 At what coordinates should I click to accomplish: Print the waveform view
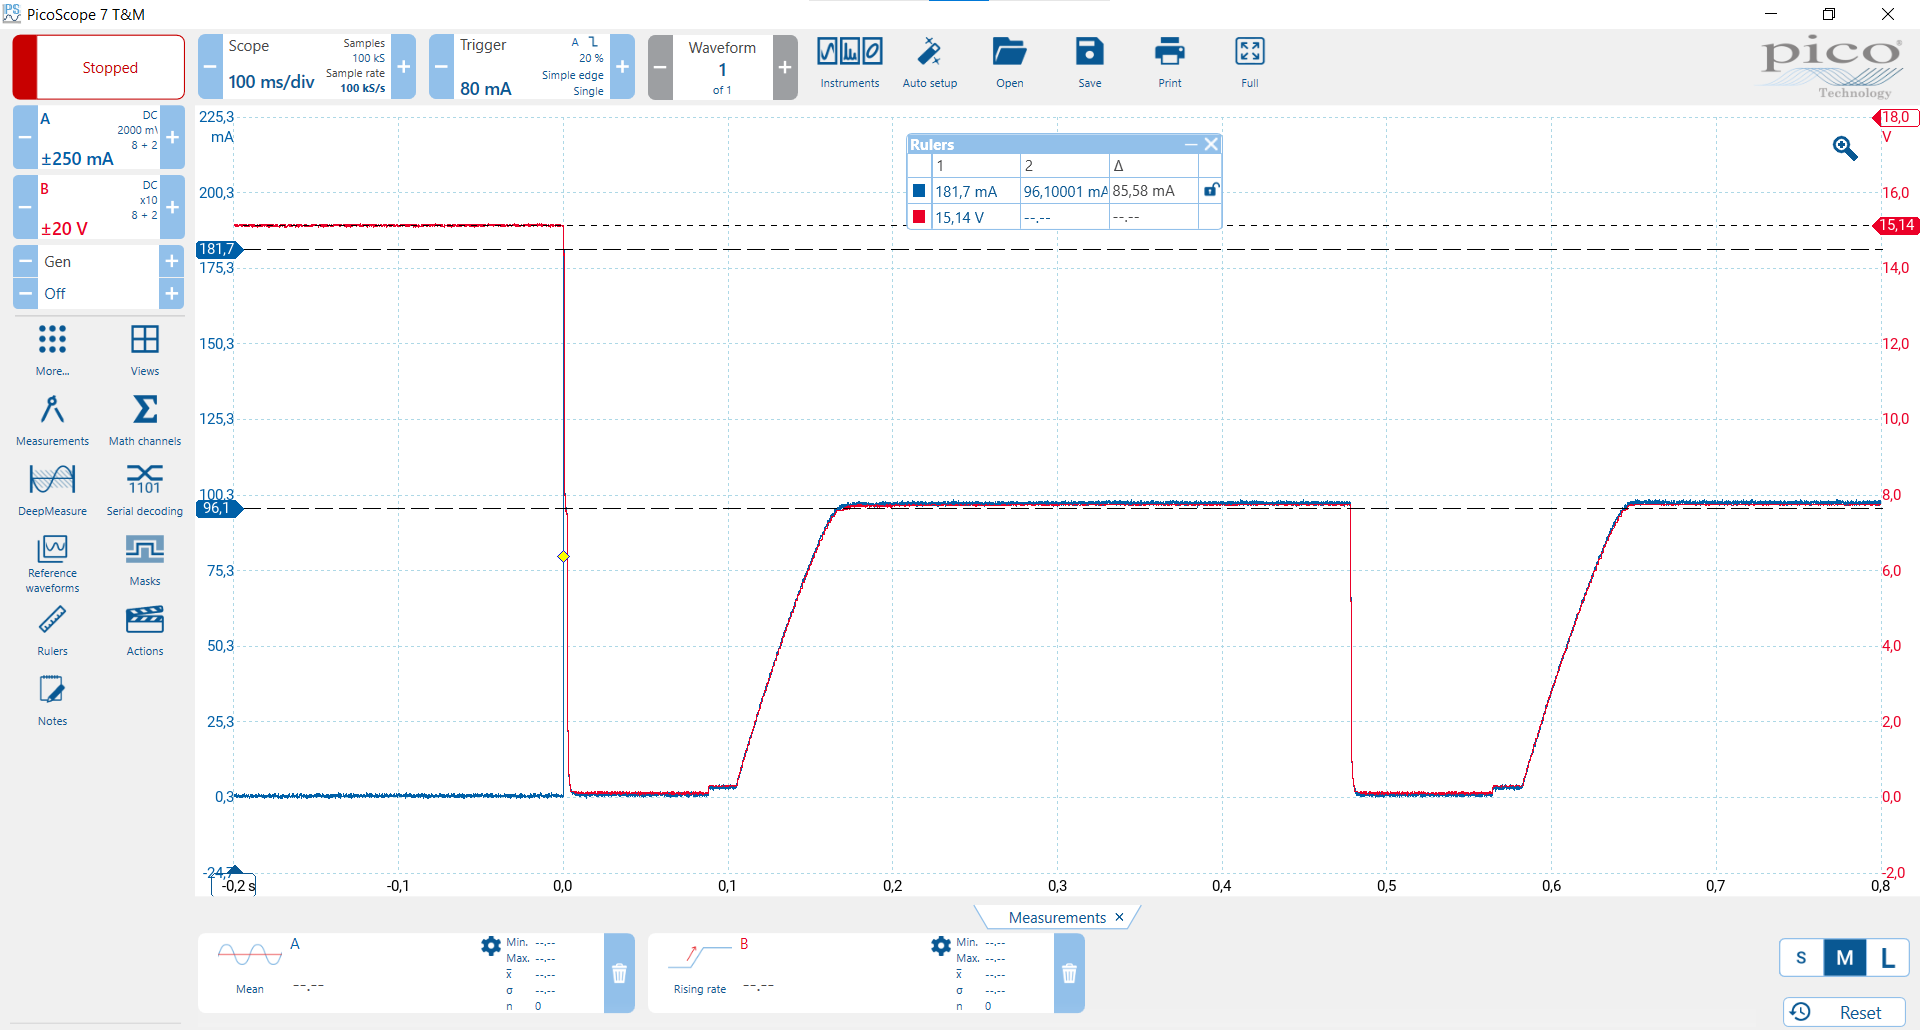tap(1170, 64)
